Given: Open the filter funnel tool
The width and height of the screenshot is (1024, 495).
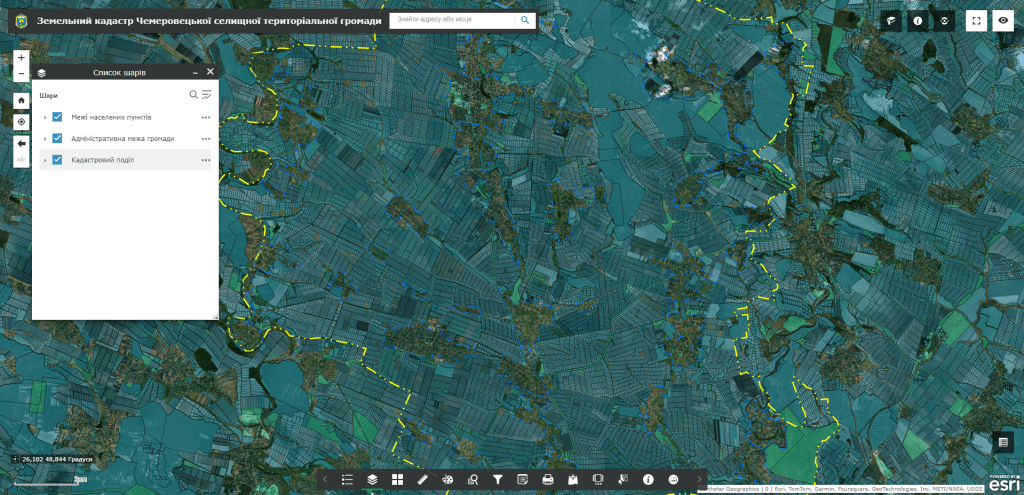Looking at the screenshot, I should [498, 479].
